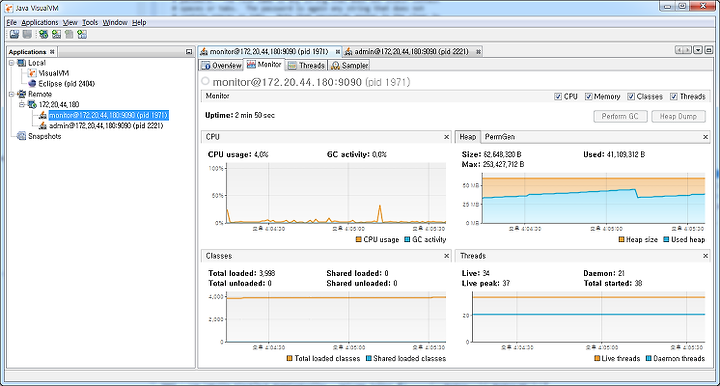Open the document list dropdown arrow

point(698,50)
